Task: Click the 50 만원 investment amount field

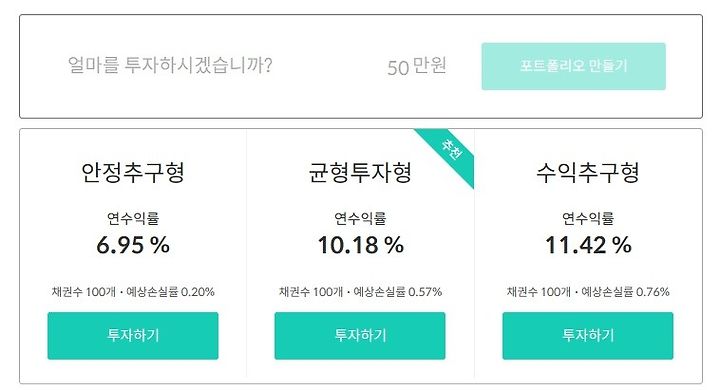Action: pyautogui.click(x=416, y=66)
